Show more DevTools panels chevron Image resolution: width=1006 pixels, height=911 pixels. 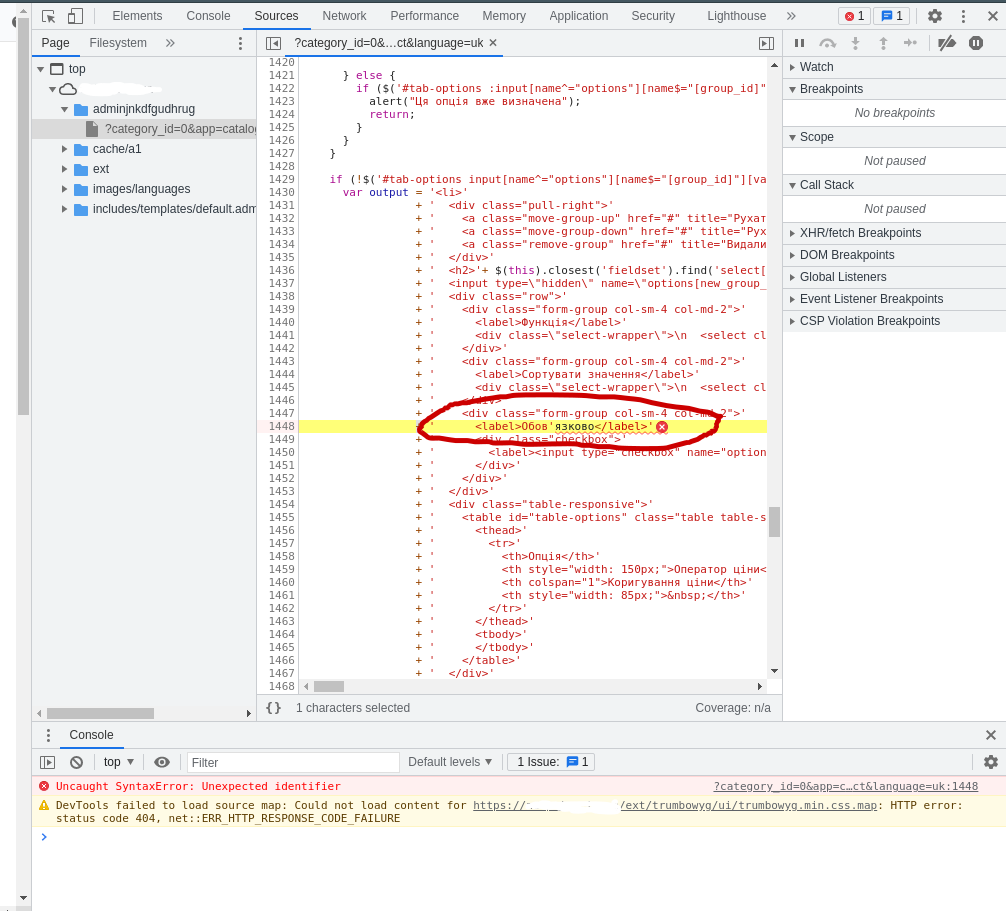[791, 16]
